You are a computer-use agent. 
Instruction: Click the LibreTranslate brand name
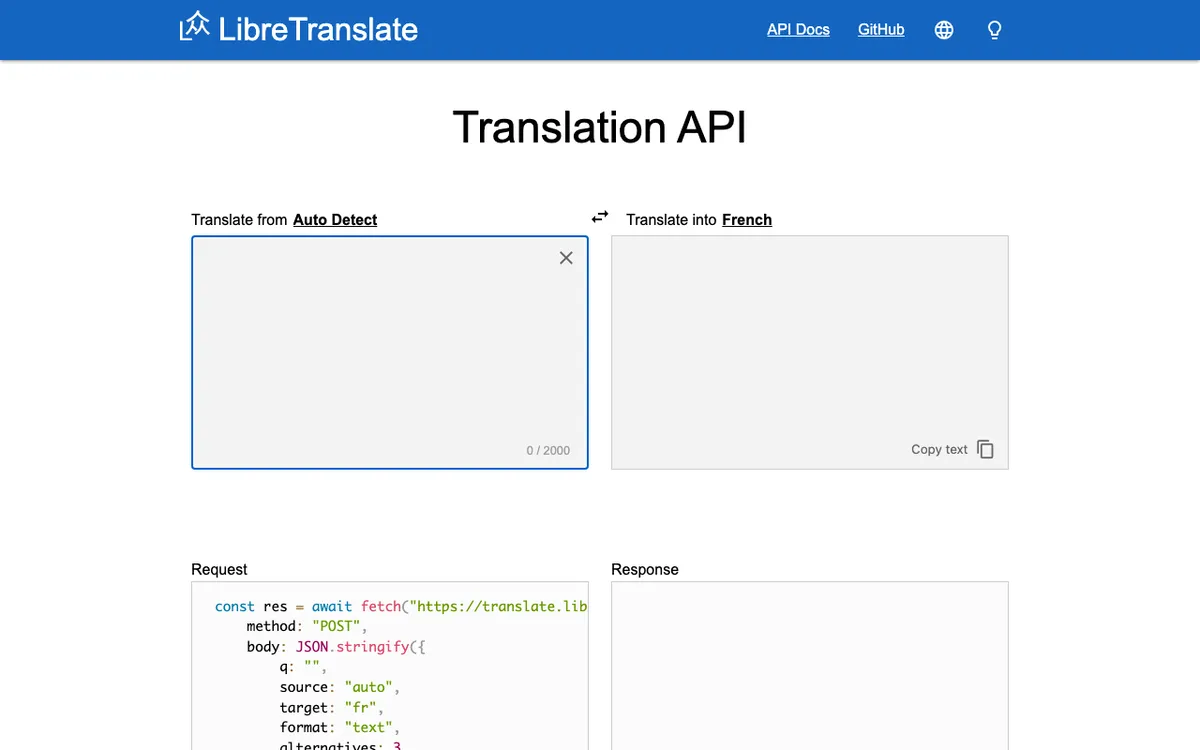pyautogui.click(x=318, y=29)
